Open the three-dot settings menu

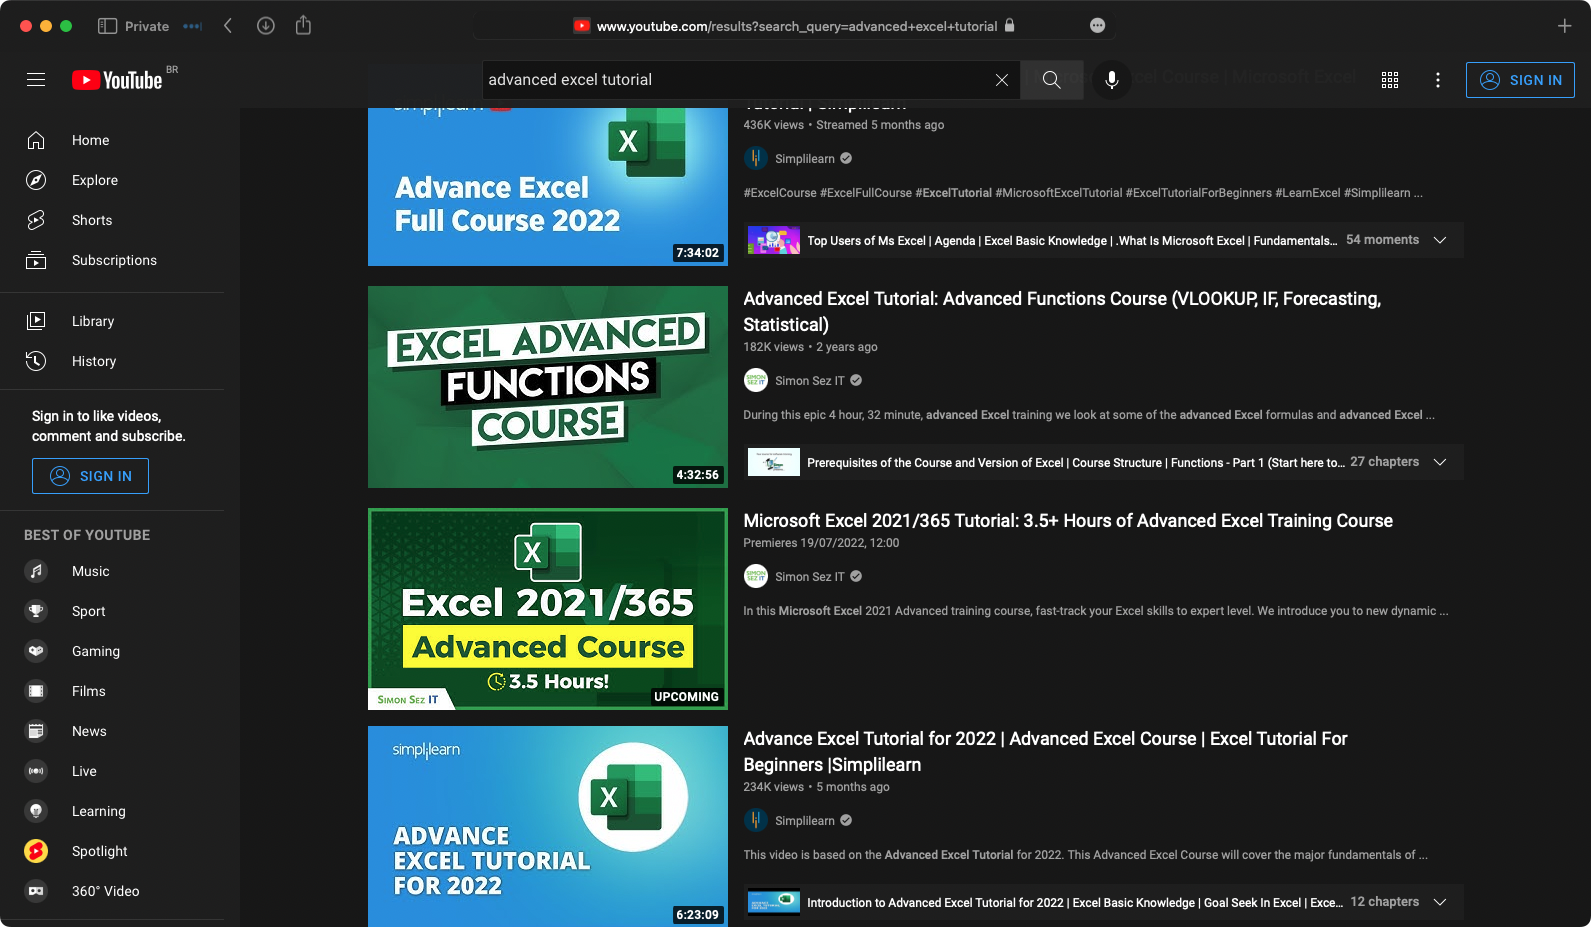coord(1438,80)
